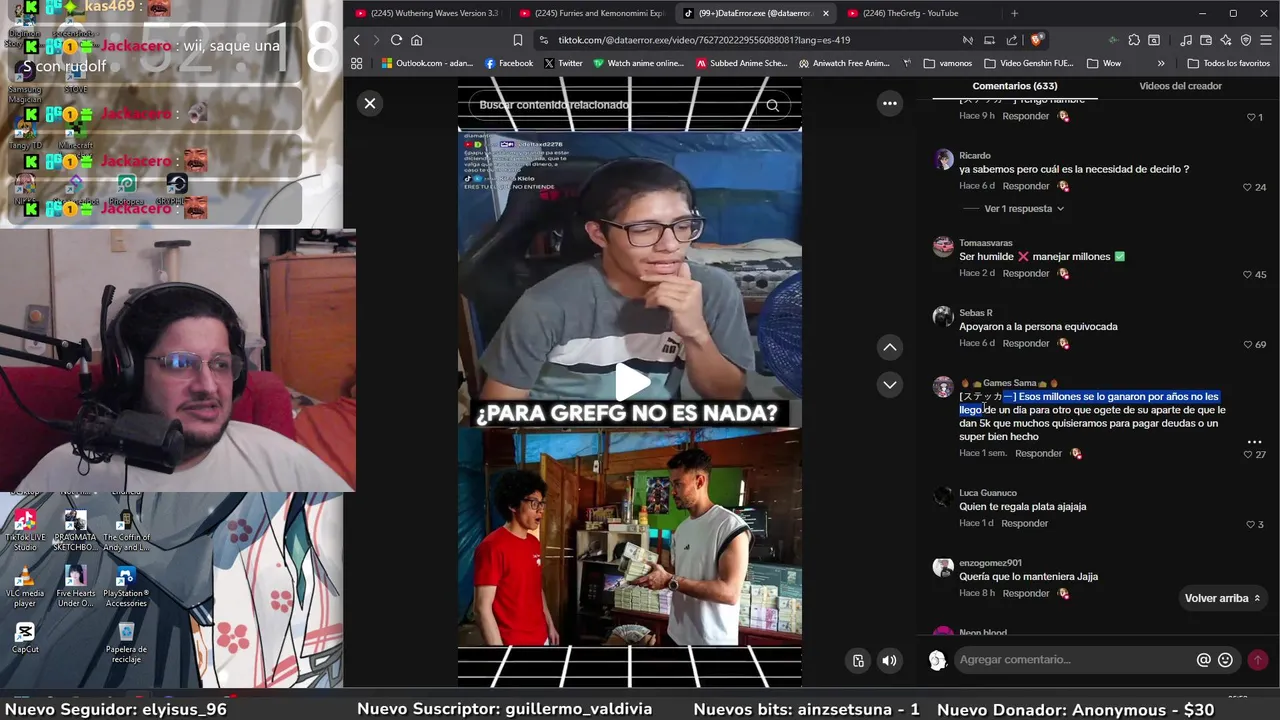Open Todos los favoritos folder
Viewport: 1280px width, 720px height.
[x=1228, y=63]
